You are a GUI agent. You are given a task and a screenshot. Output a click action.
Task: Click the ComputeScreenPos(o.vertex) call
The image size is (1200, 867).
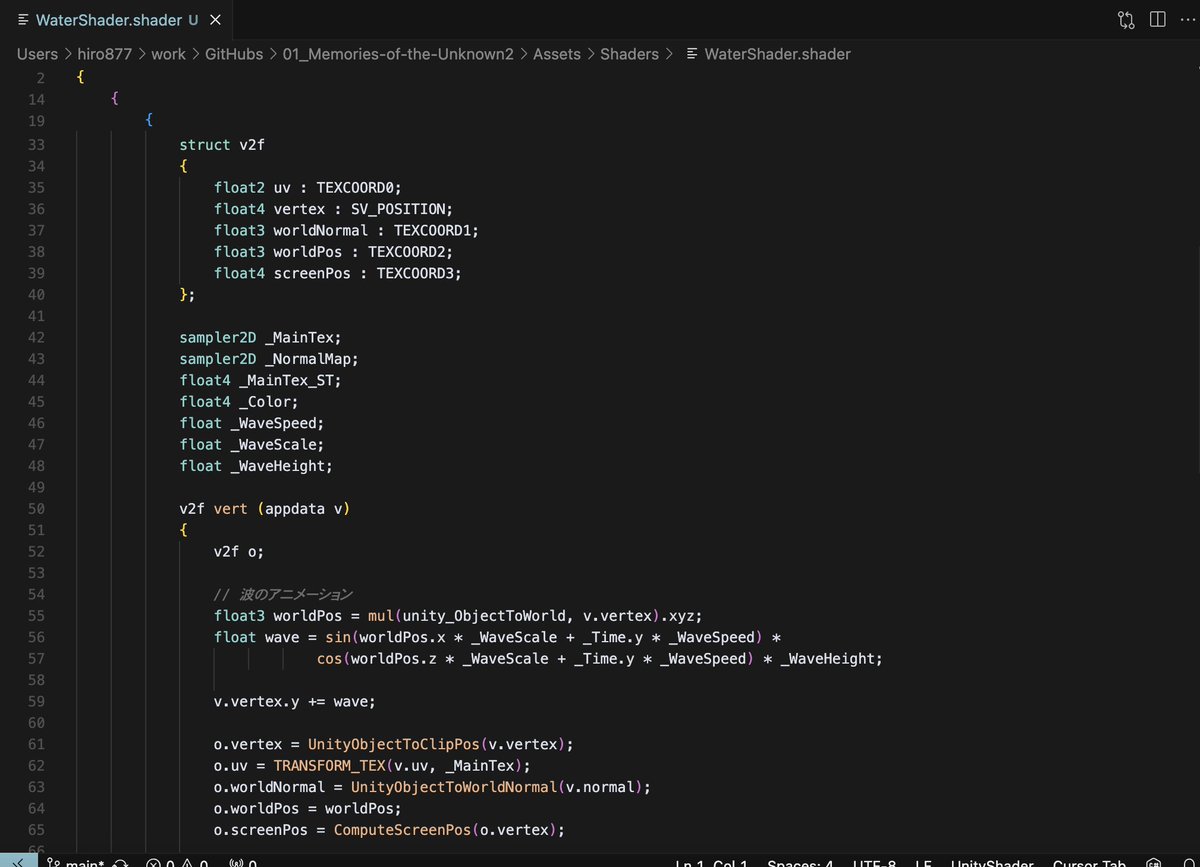coord(446,831)
